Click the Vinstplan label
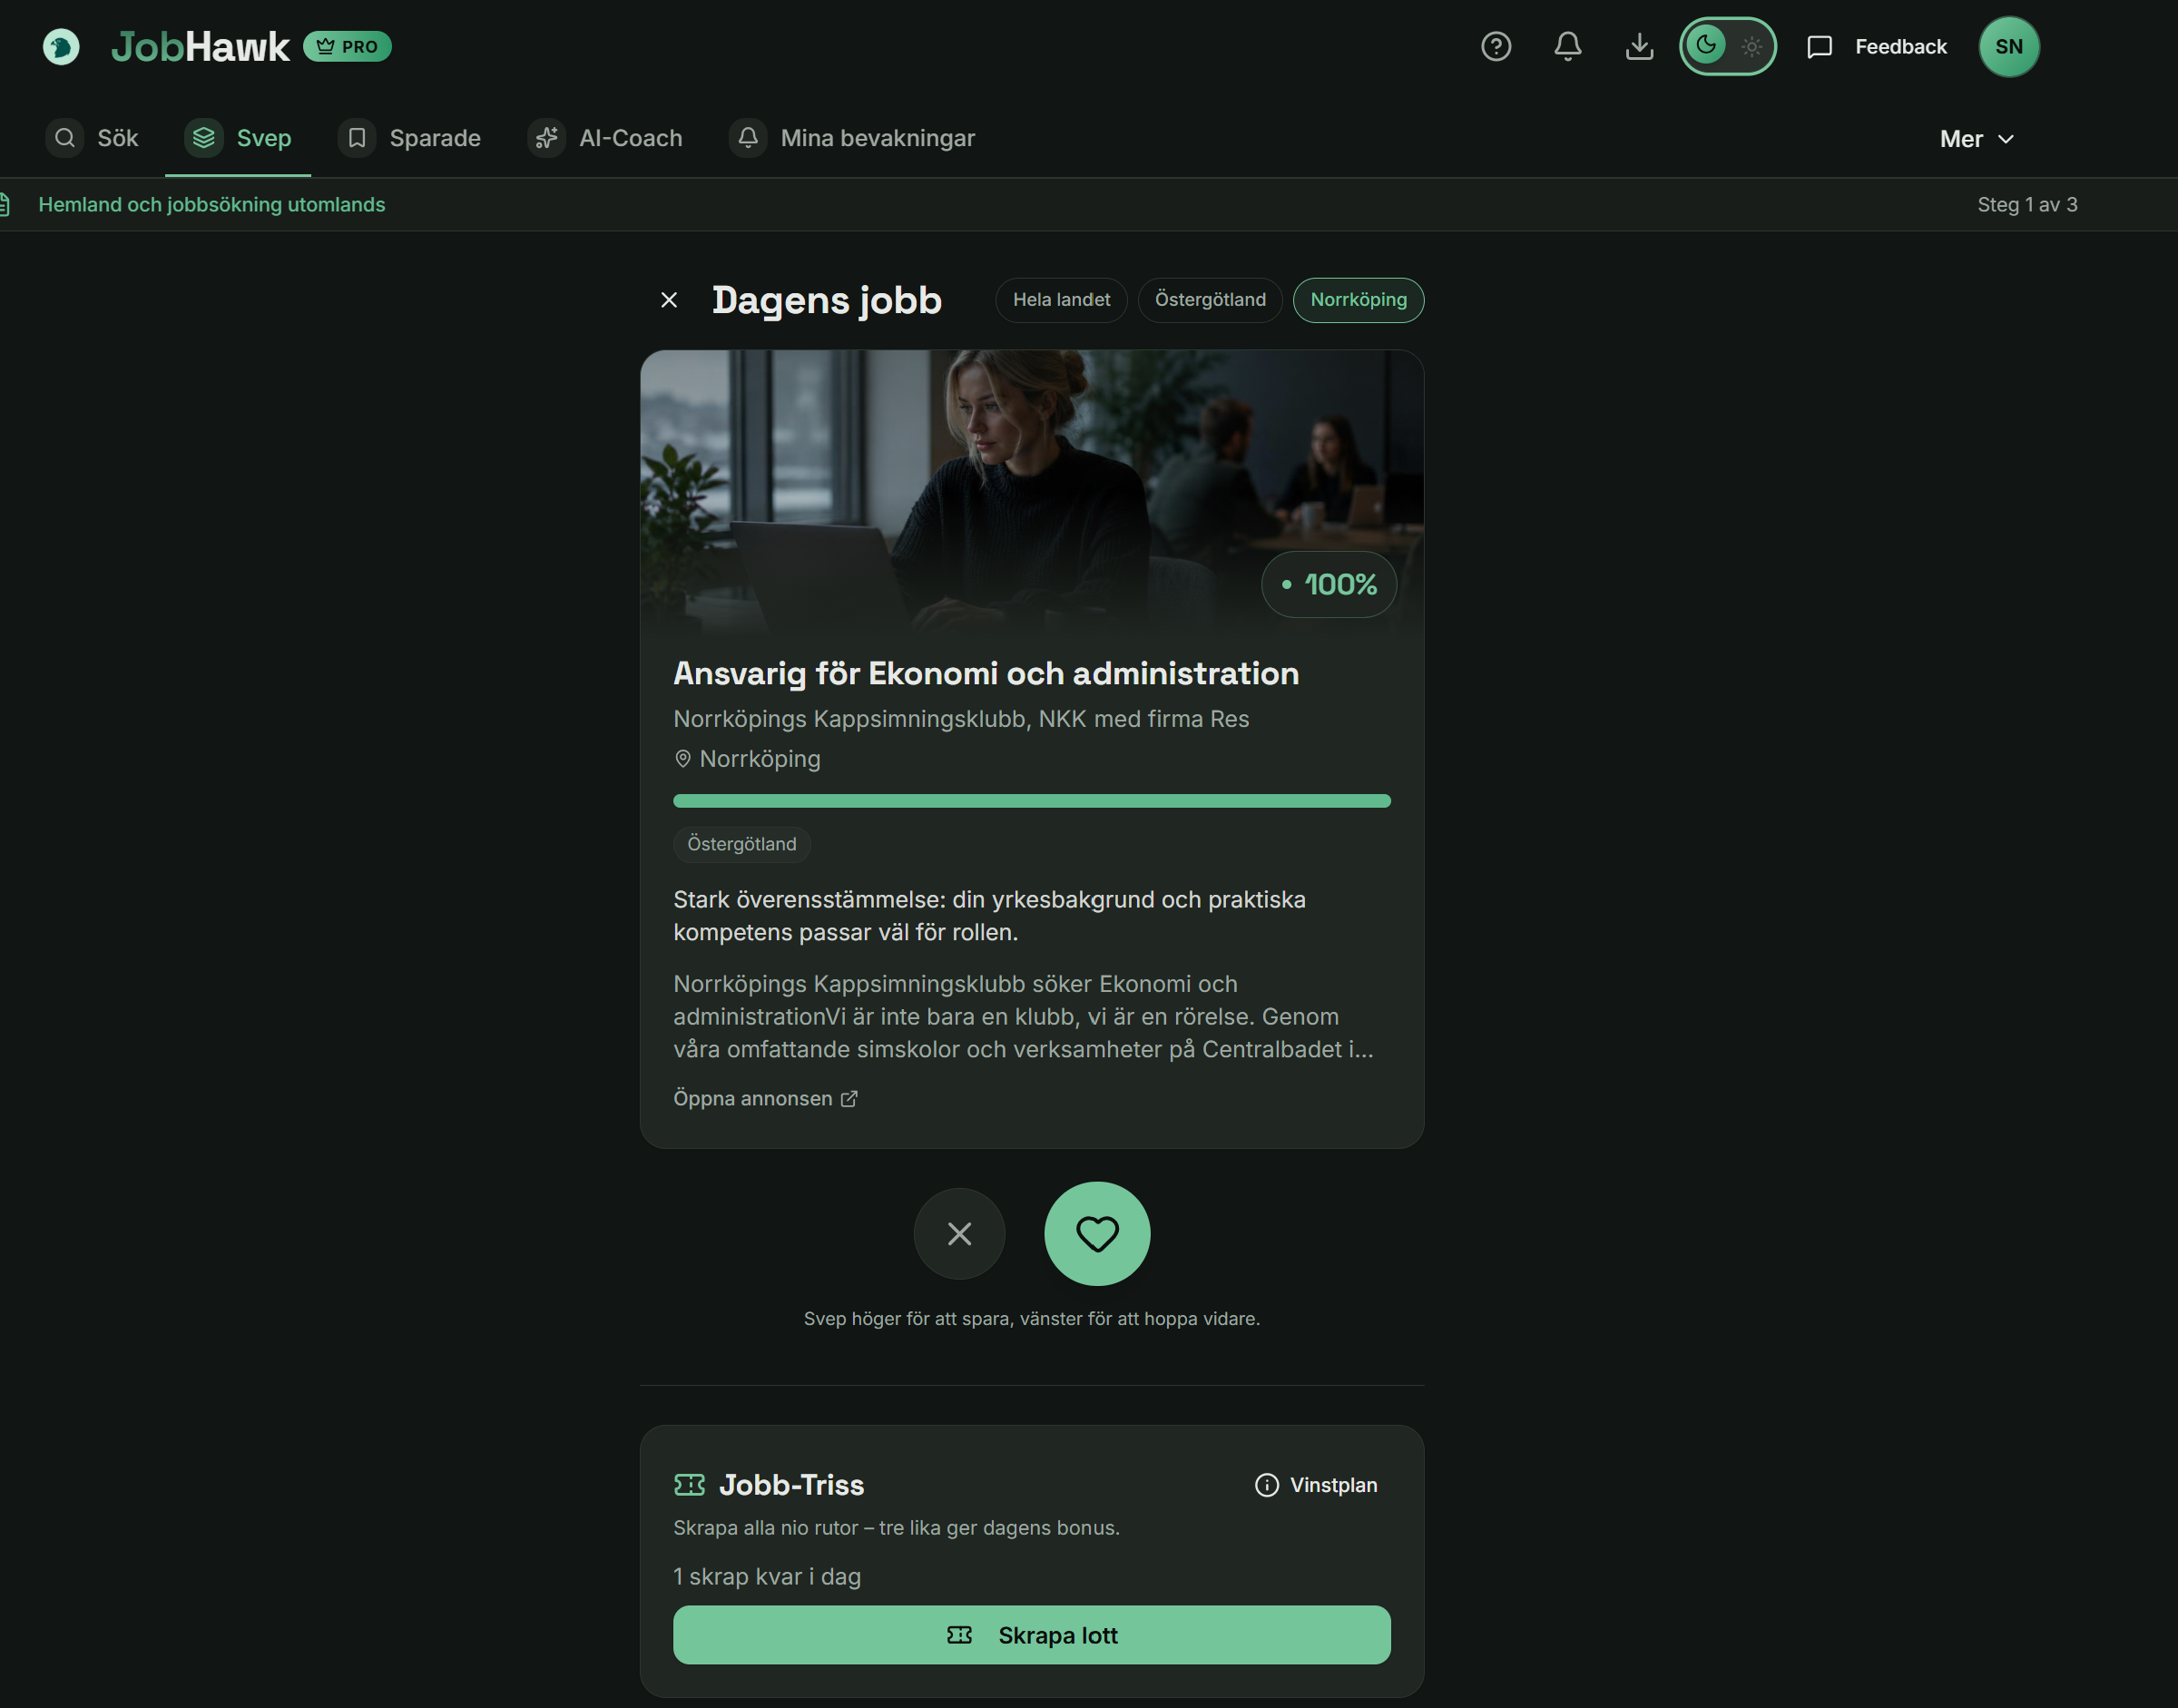The height and width of the screenshot is (1708, 2178). click(x=1333, y=1485)
